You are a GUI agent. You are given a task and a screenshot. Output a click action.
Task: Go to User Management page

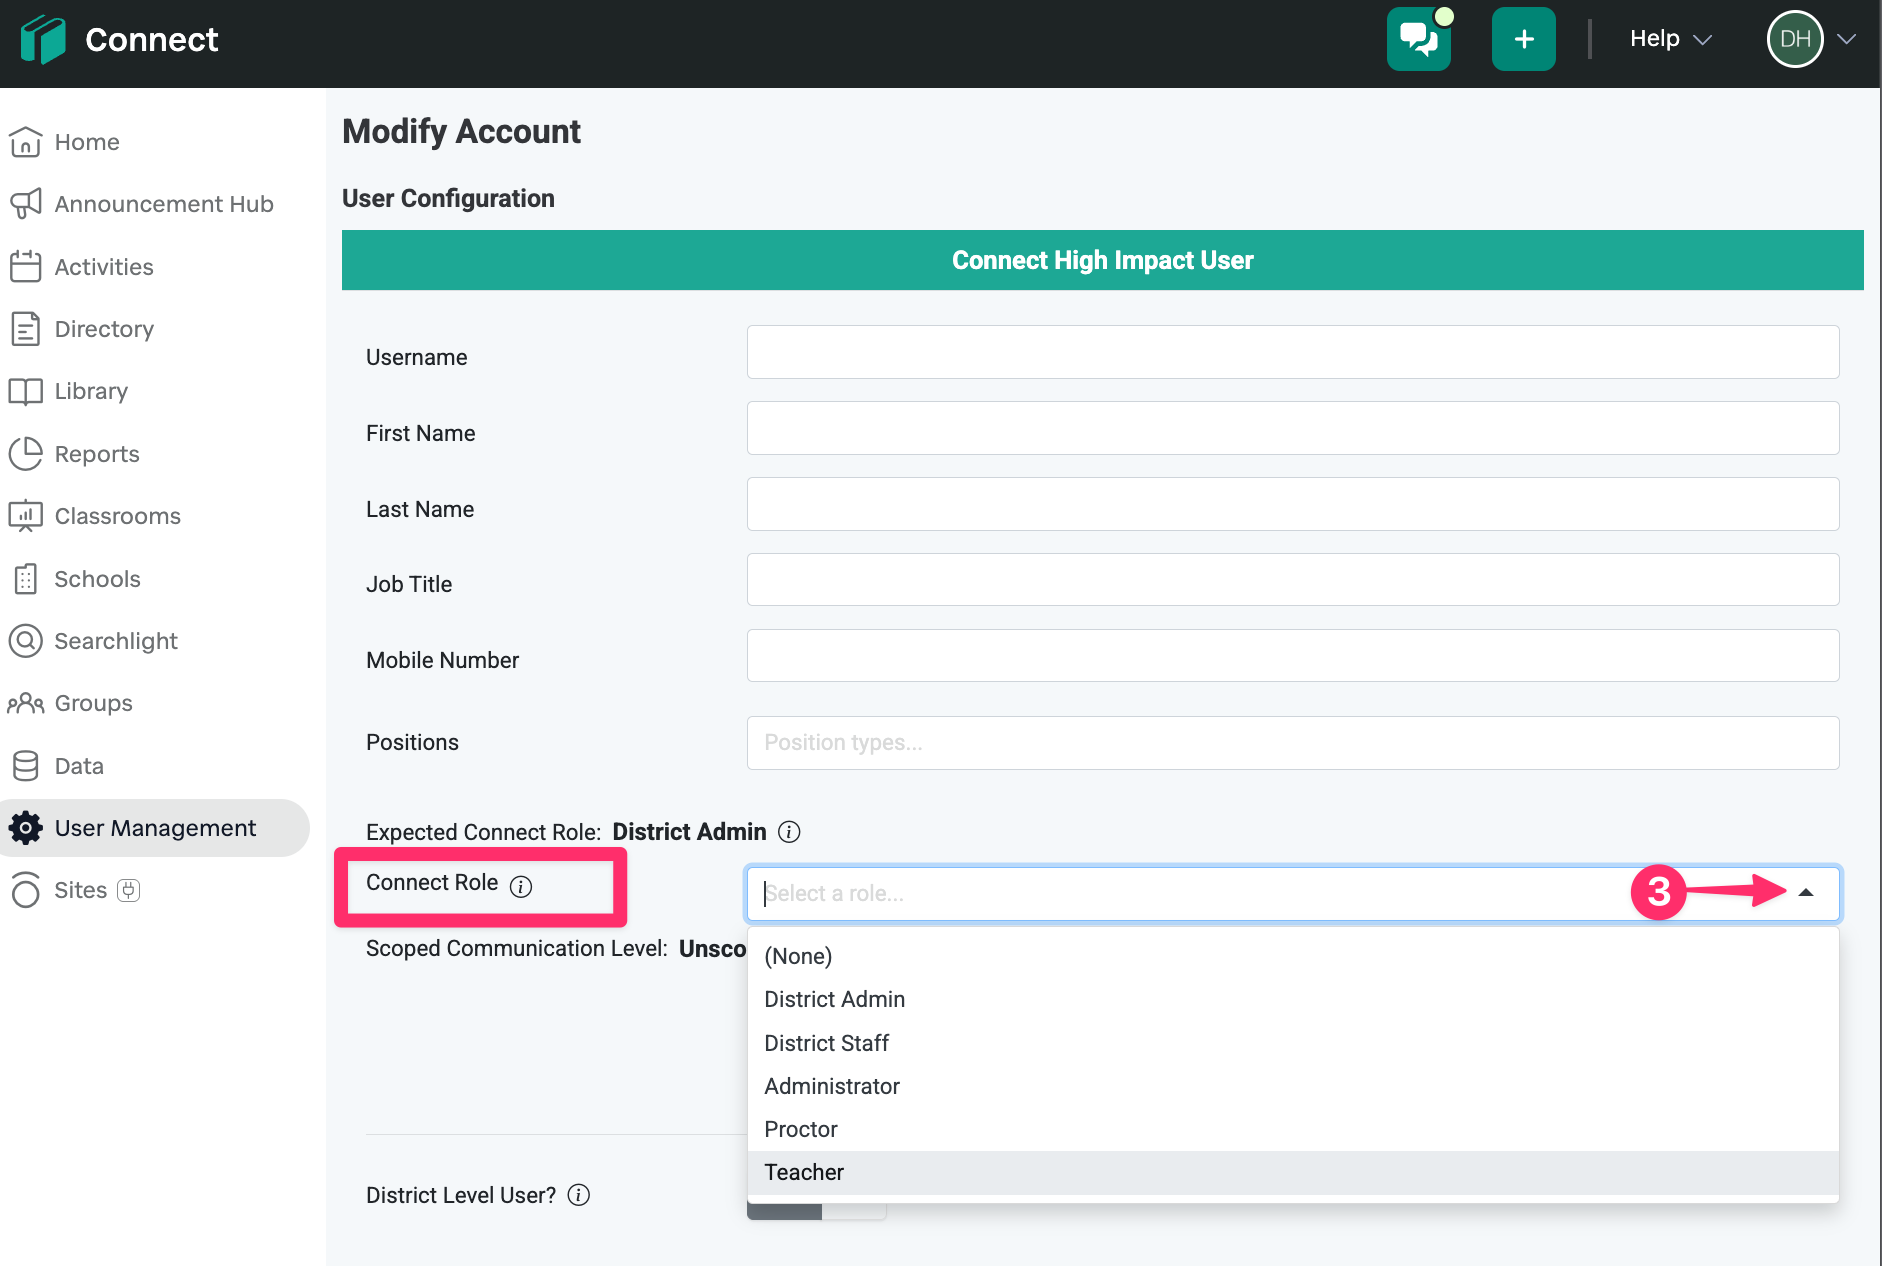click(x=155, y=828)
